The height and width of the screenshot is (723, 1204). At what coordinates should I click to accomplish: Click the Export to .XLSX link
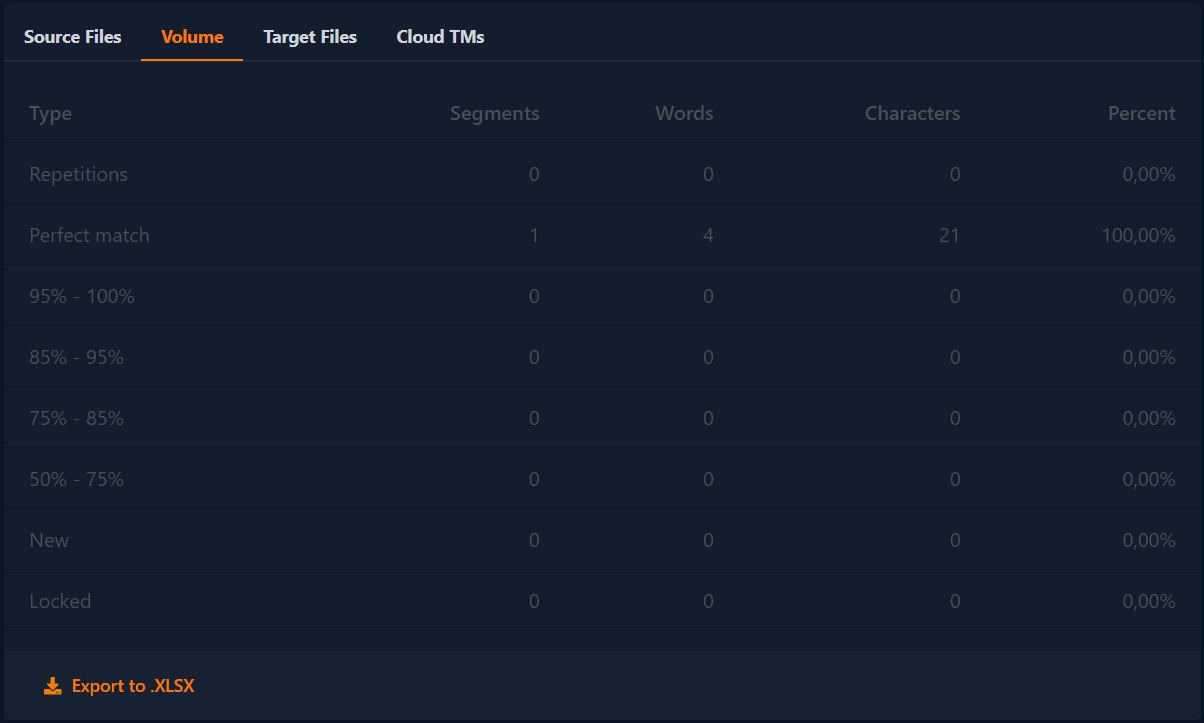pyautogui.click(x=133, y=686)
